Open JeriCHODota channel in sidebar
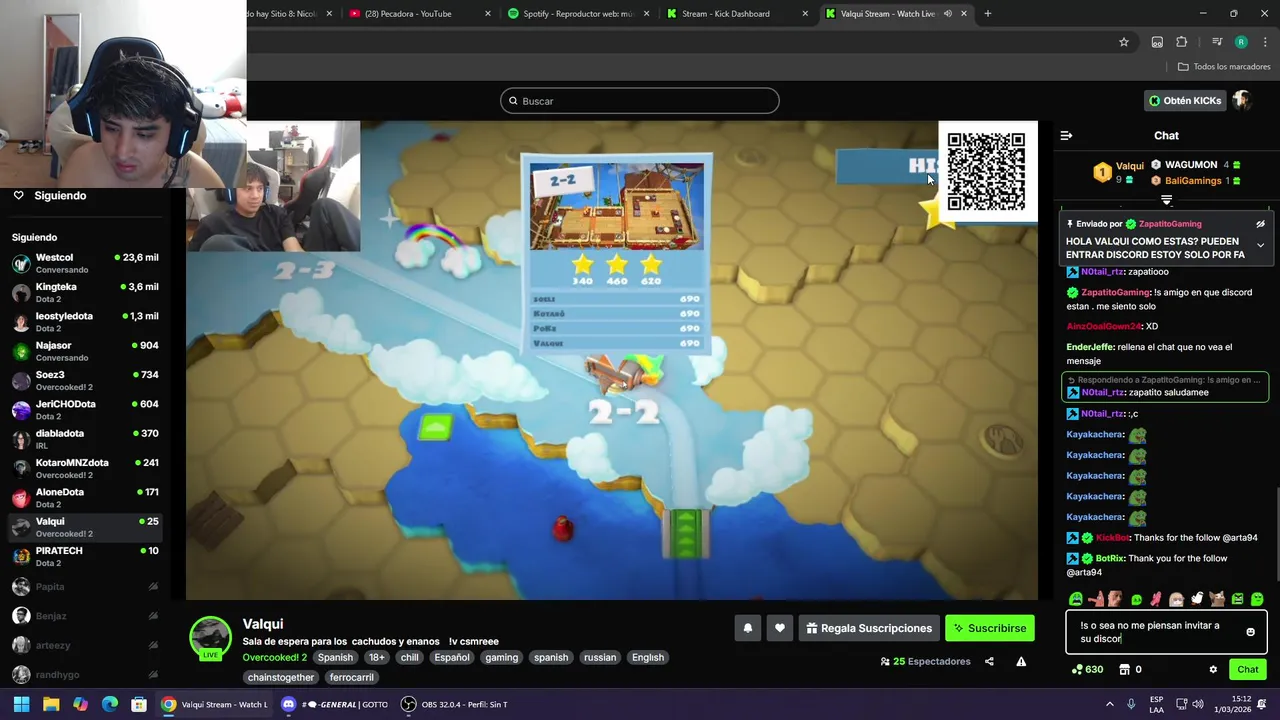This screenshot has height=720, width=1280. (85, 410)
